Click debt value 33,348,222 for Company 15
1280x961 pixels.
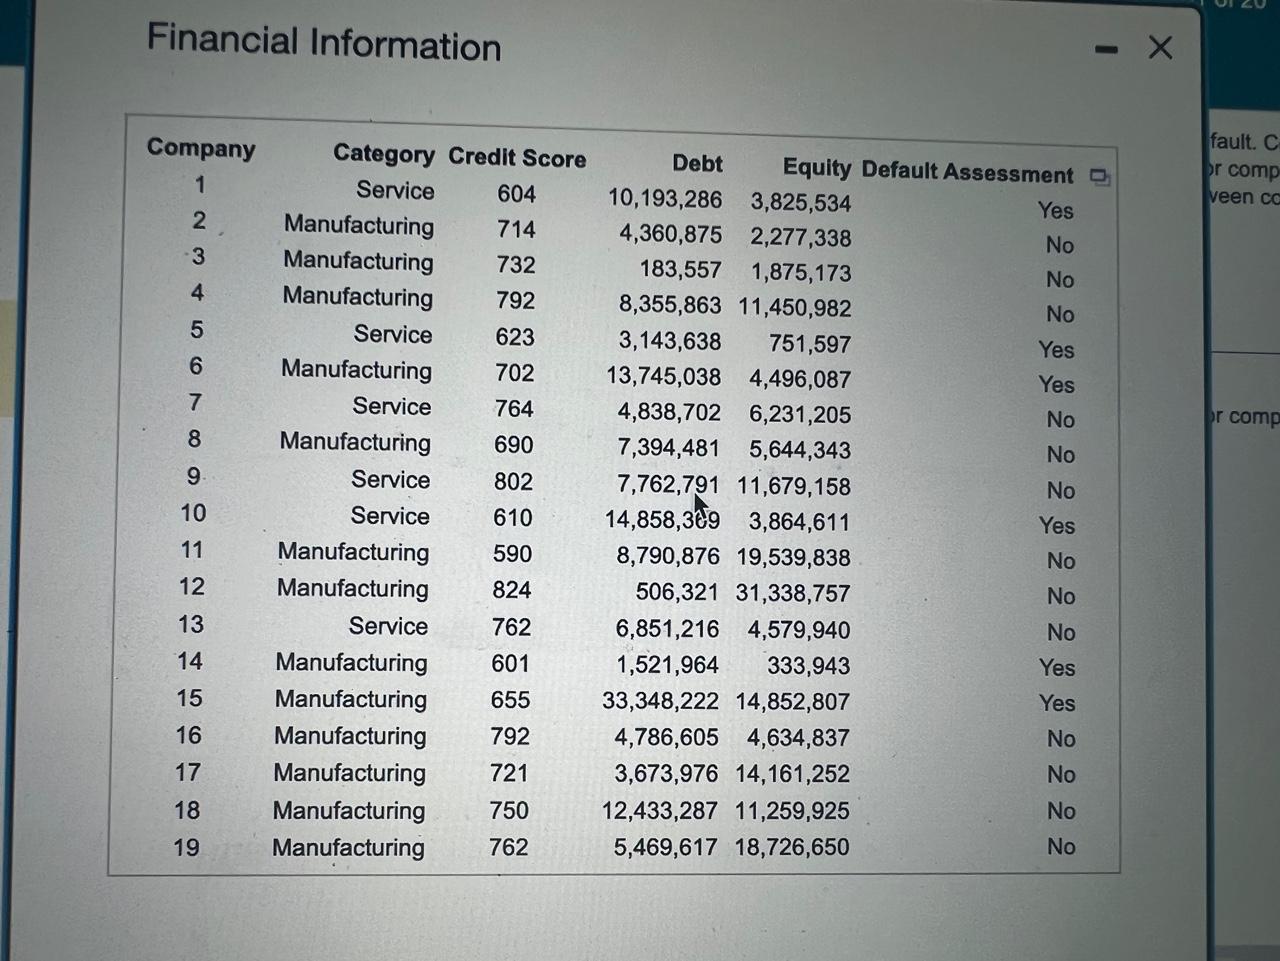coord(661,701)
